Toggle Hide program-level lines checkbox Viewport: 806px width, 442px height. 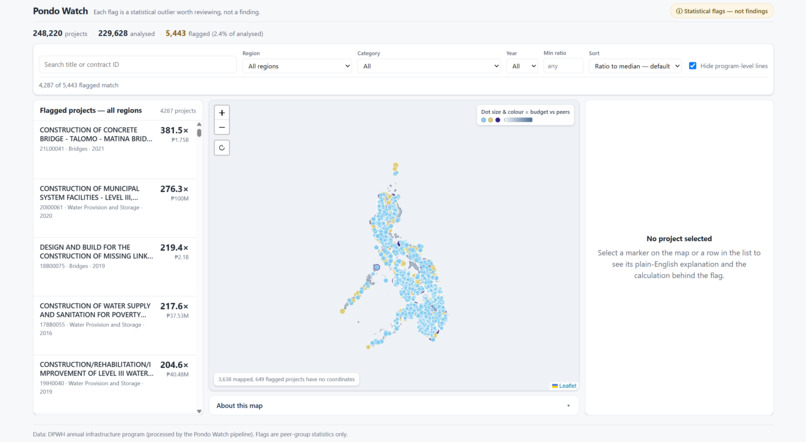point(692,66)
